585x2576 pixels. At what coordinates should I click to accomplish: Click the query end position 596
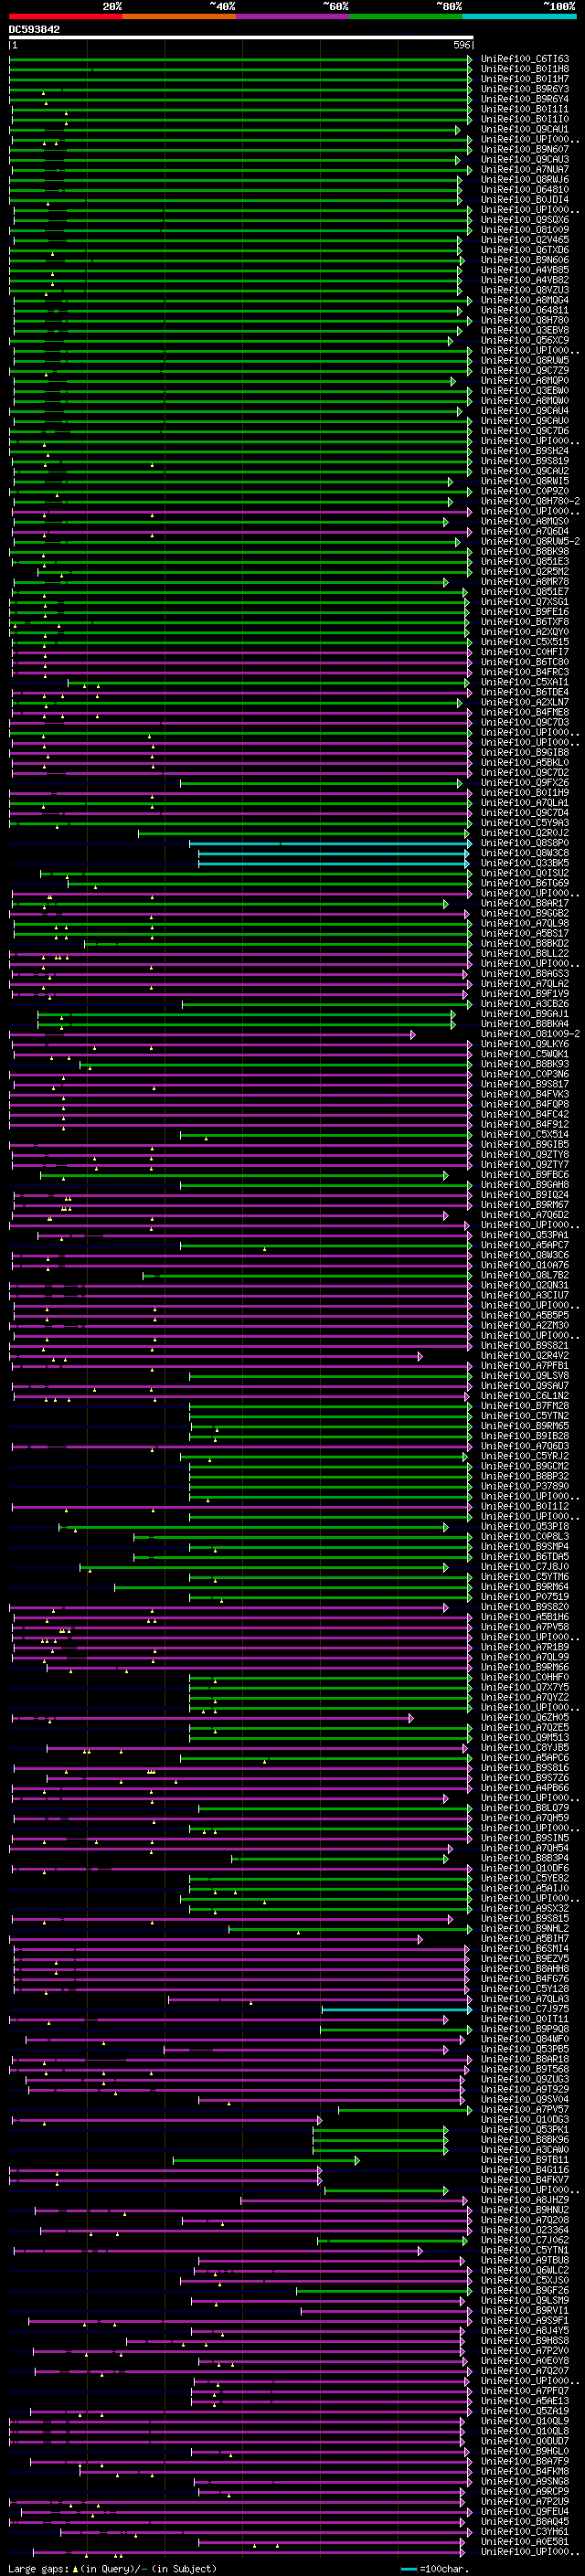462,45
